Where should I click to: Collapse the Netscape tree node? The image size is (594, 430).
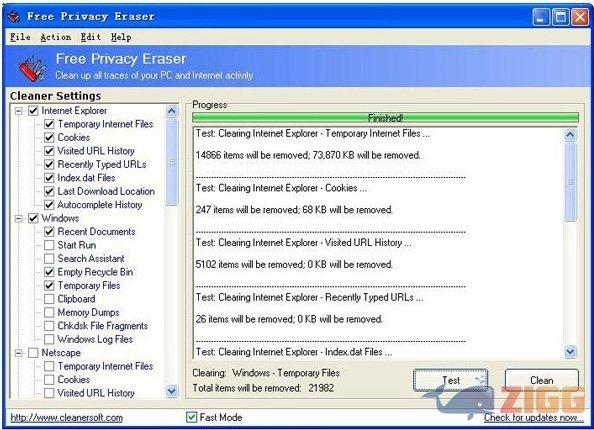(x=19, y=353)
